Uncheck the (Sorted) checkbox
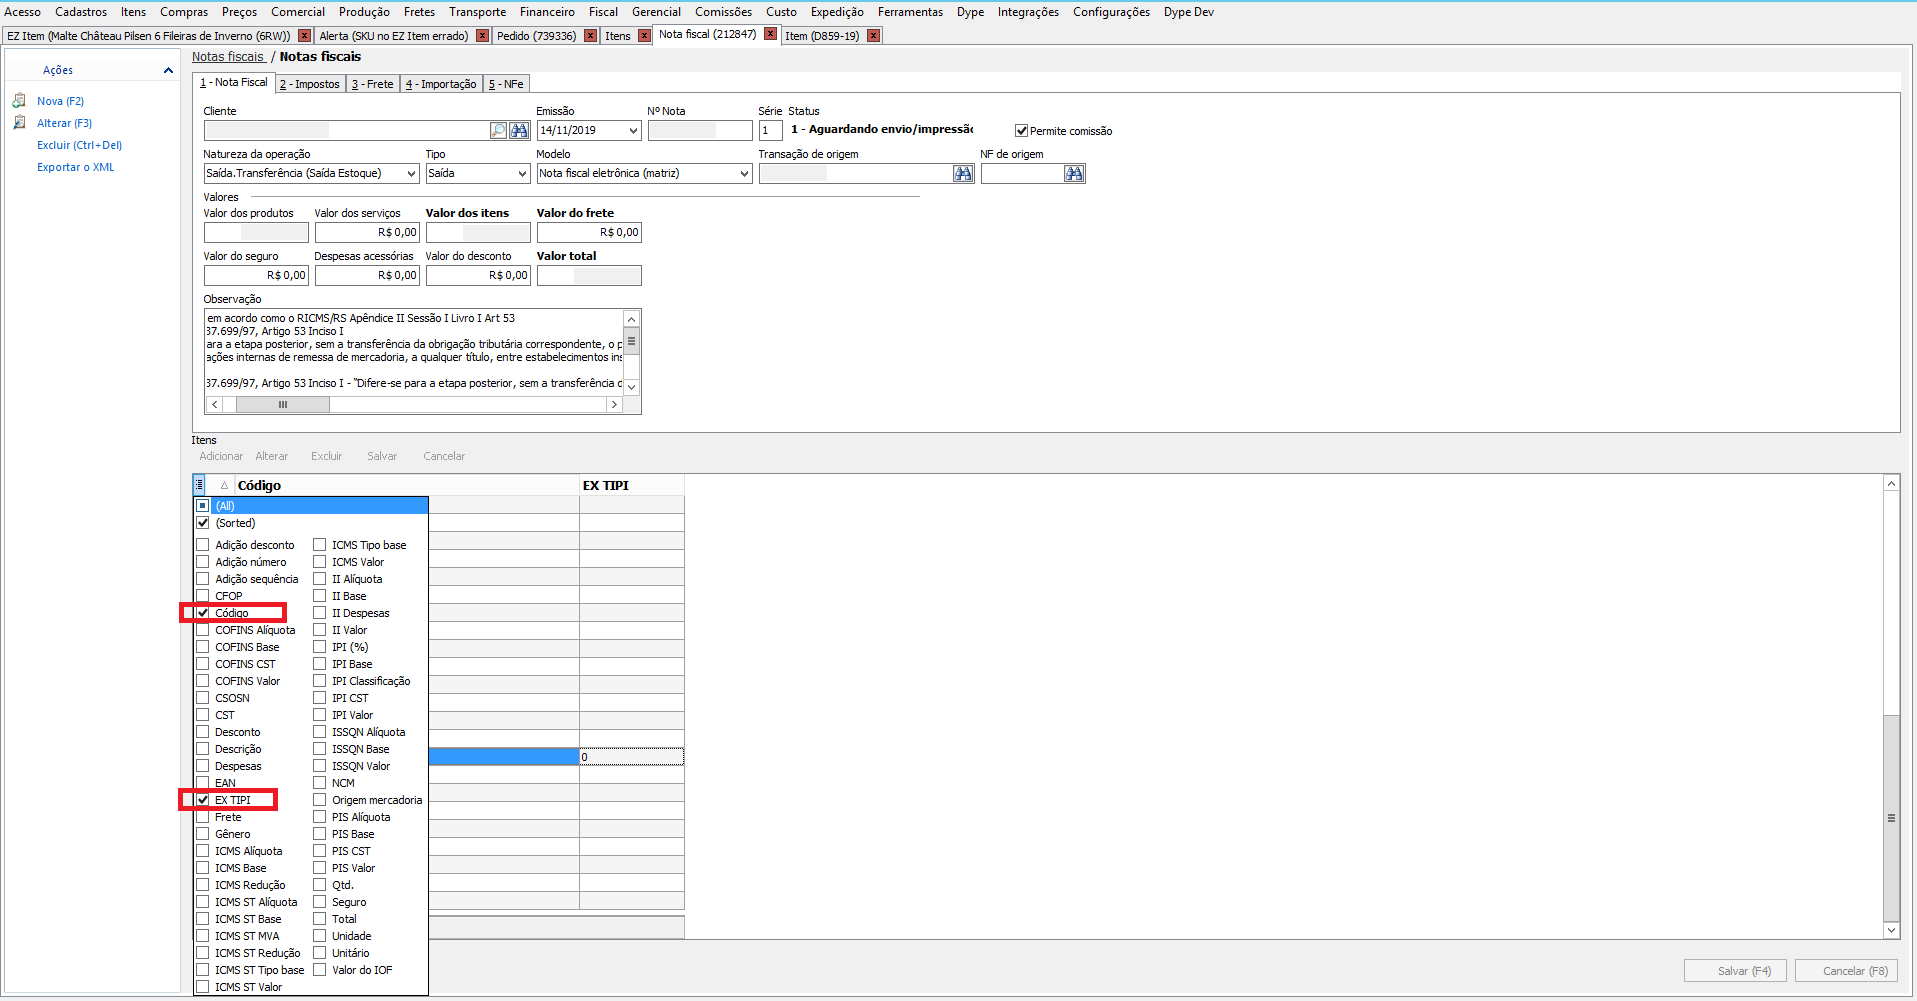Image resolution: width=1917 pixels, height=1001 pixels. (203, 523)
